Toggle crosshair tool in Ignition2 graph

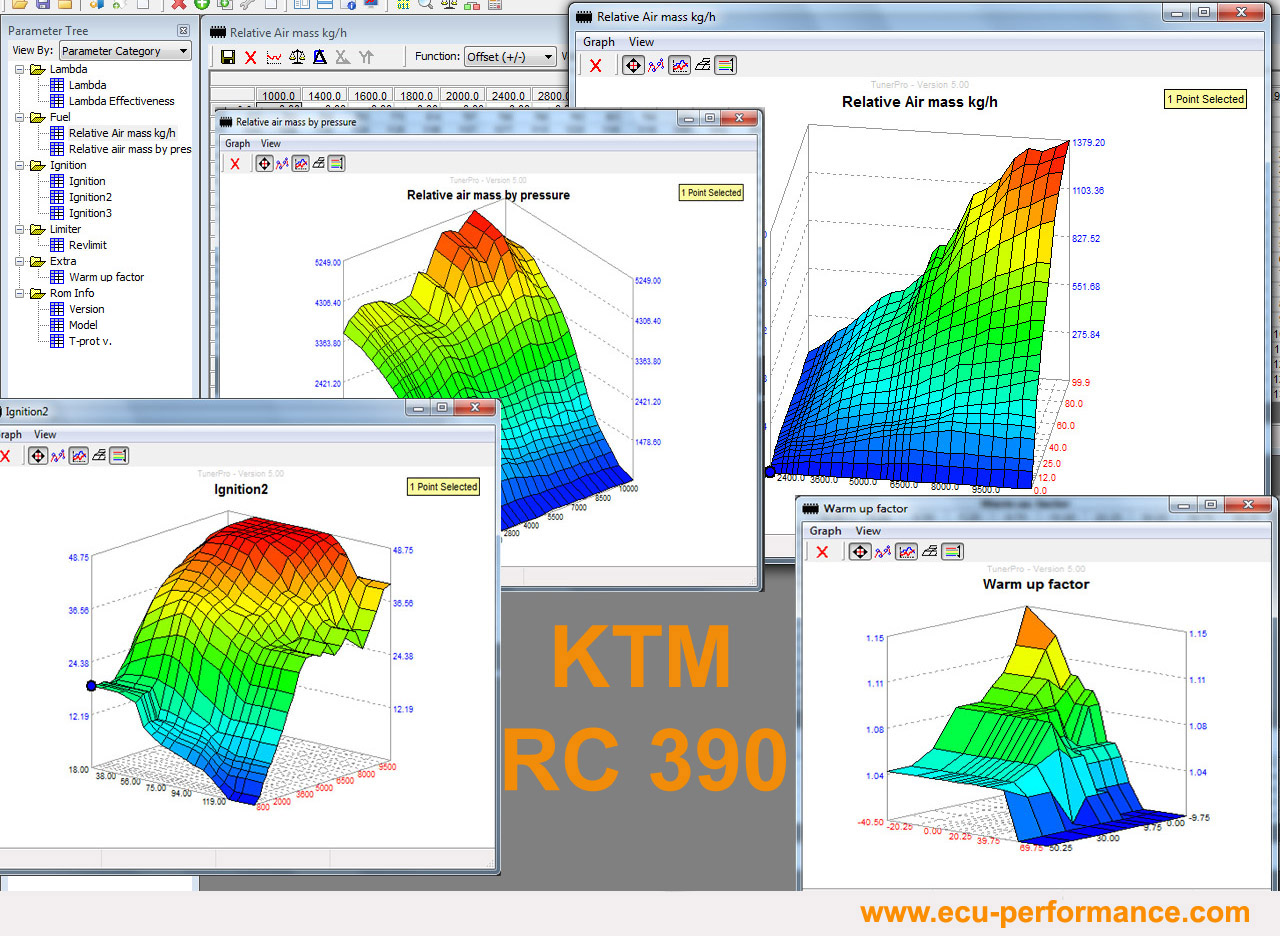tap(37, 456)
